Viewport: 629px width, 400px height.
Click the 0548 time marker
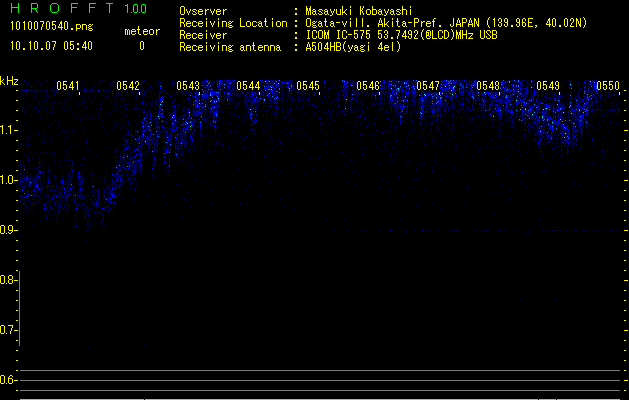[x=488, y=86]
